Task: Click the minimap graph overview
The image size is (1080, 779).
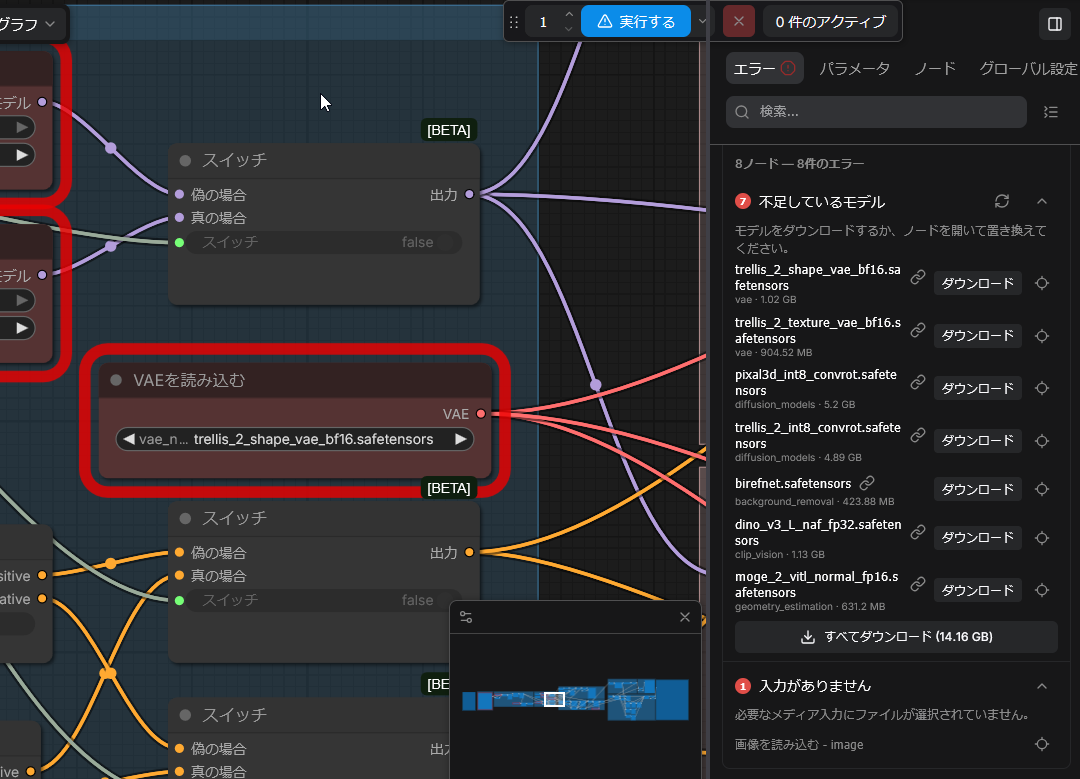Action: [x=575, y=699]
